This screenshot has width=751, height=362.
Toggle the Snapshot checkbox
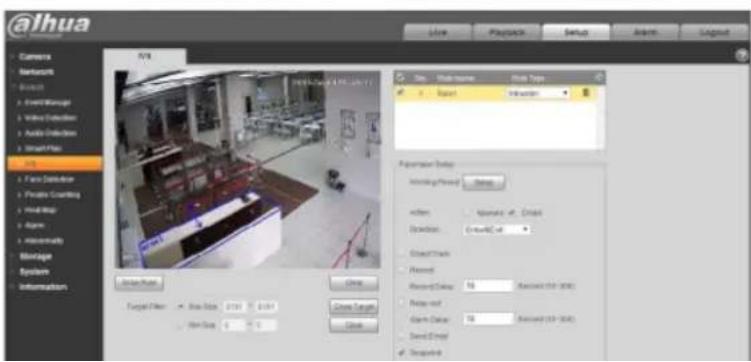[401, 353]
